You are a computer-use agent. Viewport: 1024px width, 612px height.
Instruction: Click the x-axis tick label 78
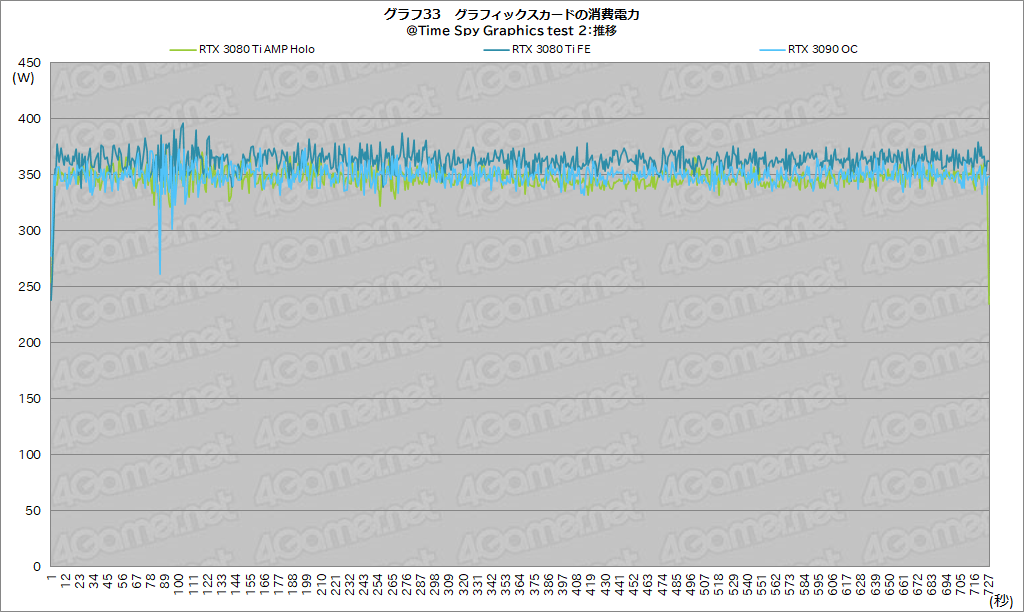click(x=151, y=581)
